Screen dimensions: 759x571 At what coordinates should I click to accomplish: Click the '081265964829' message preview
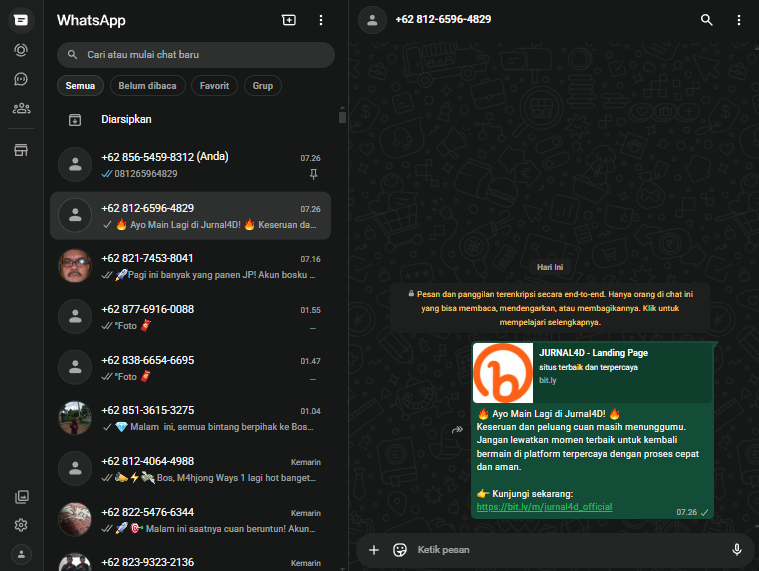pos(146,174)
